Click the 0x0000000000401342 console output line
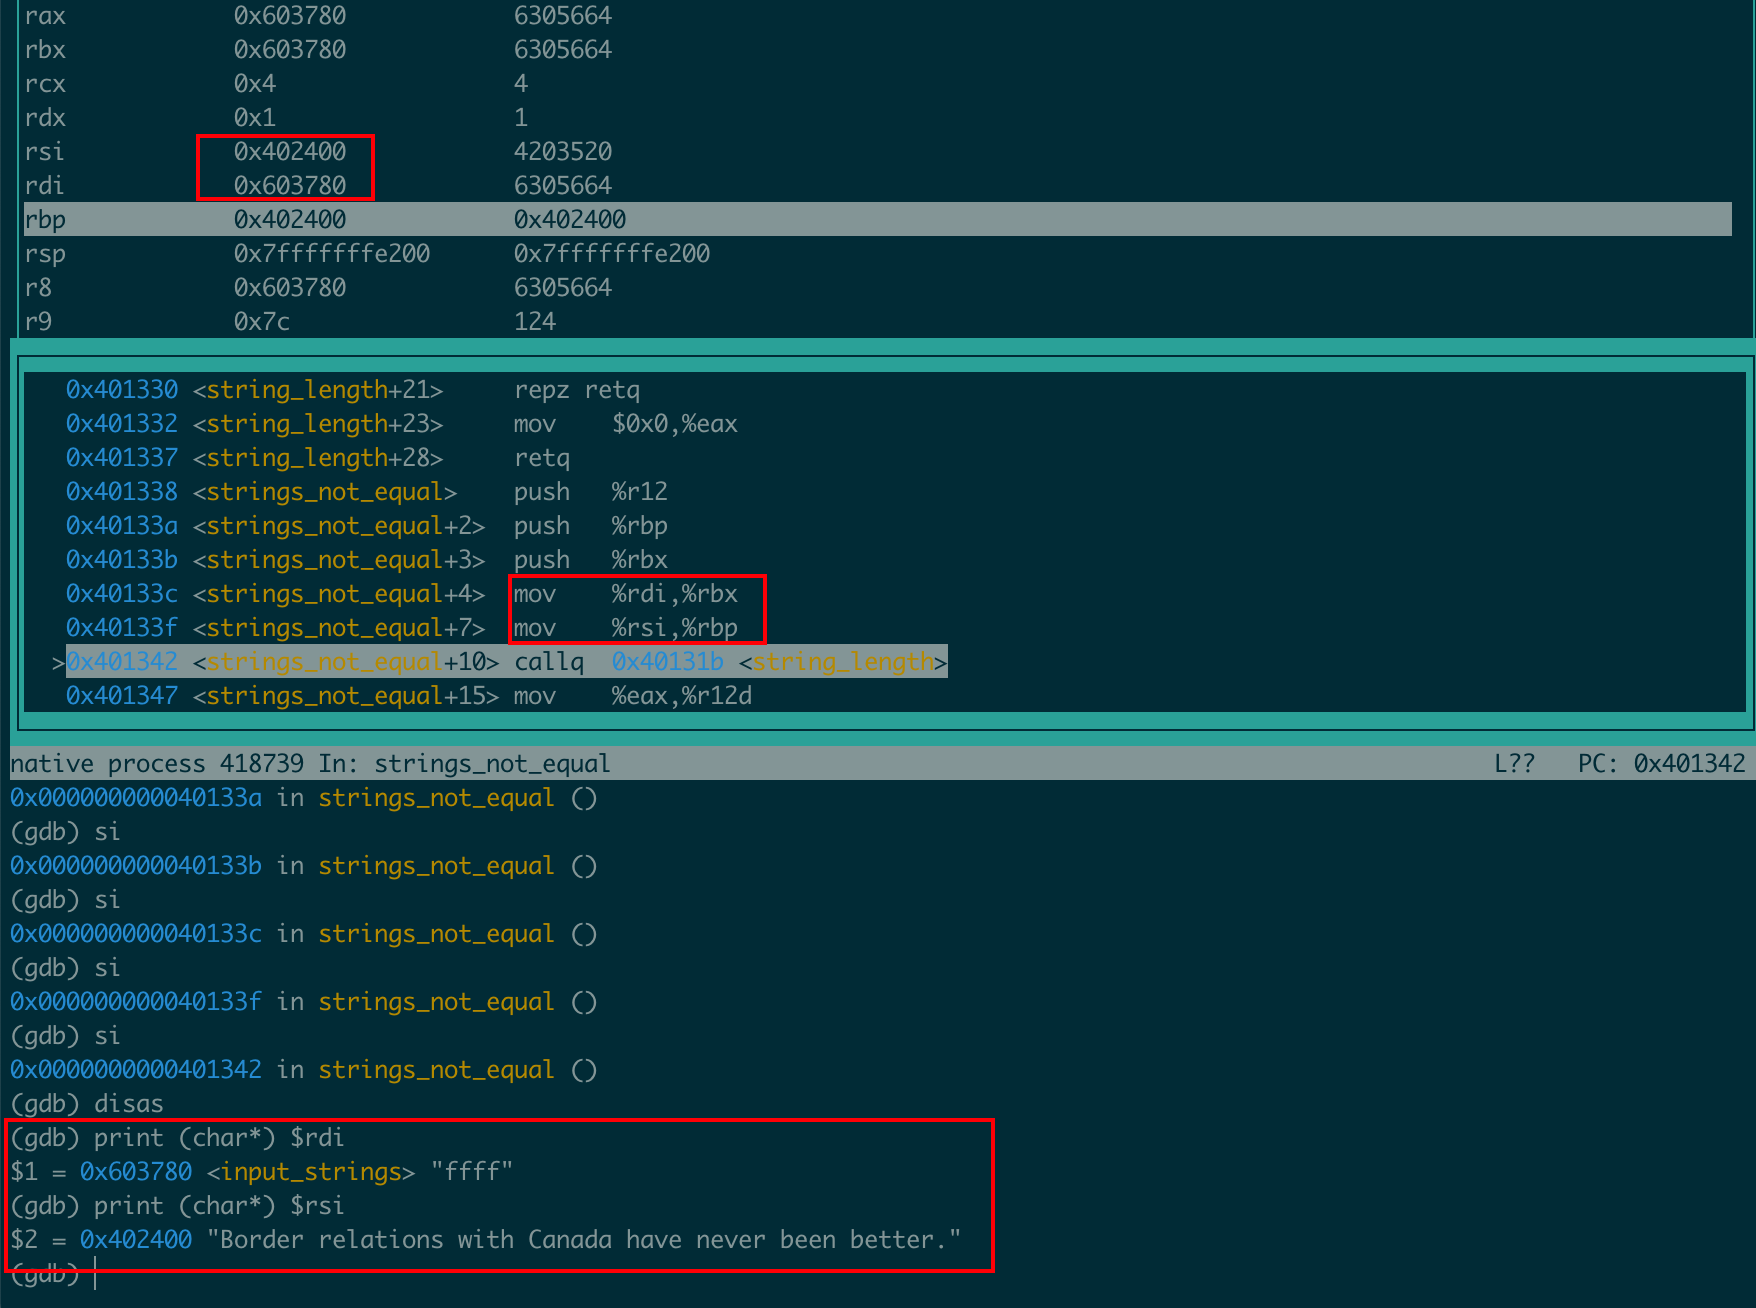Screen dimensions: 1756x1308 click(304, 1070)
